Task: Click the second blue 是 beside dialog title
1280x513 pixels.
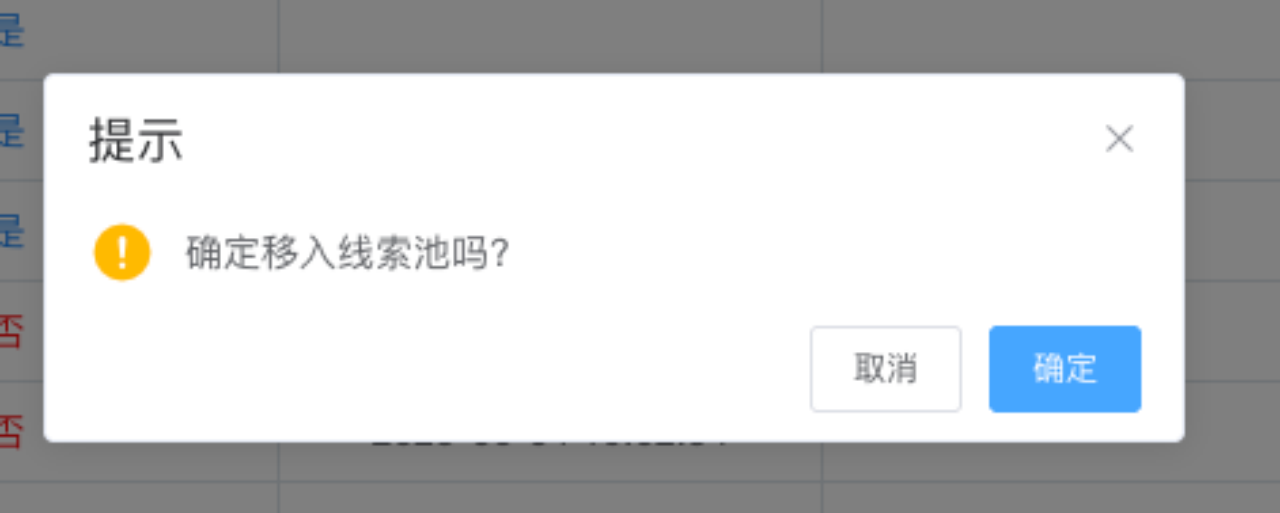Action: [11, 130]
